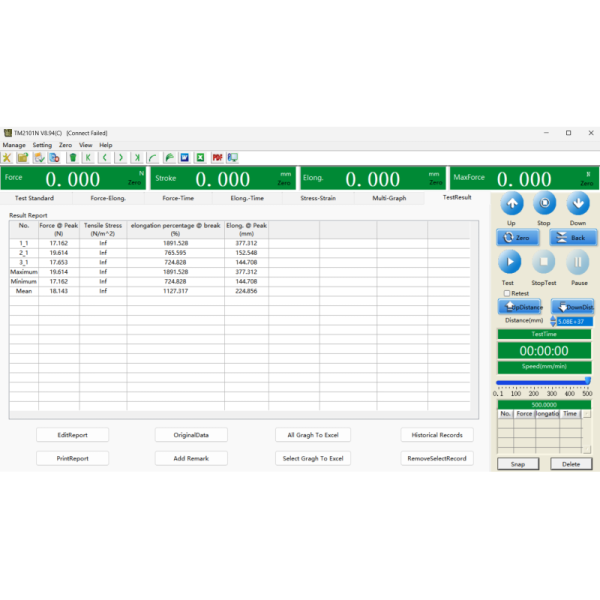
Task: Click the Snap button
Action: point(518,464)
